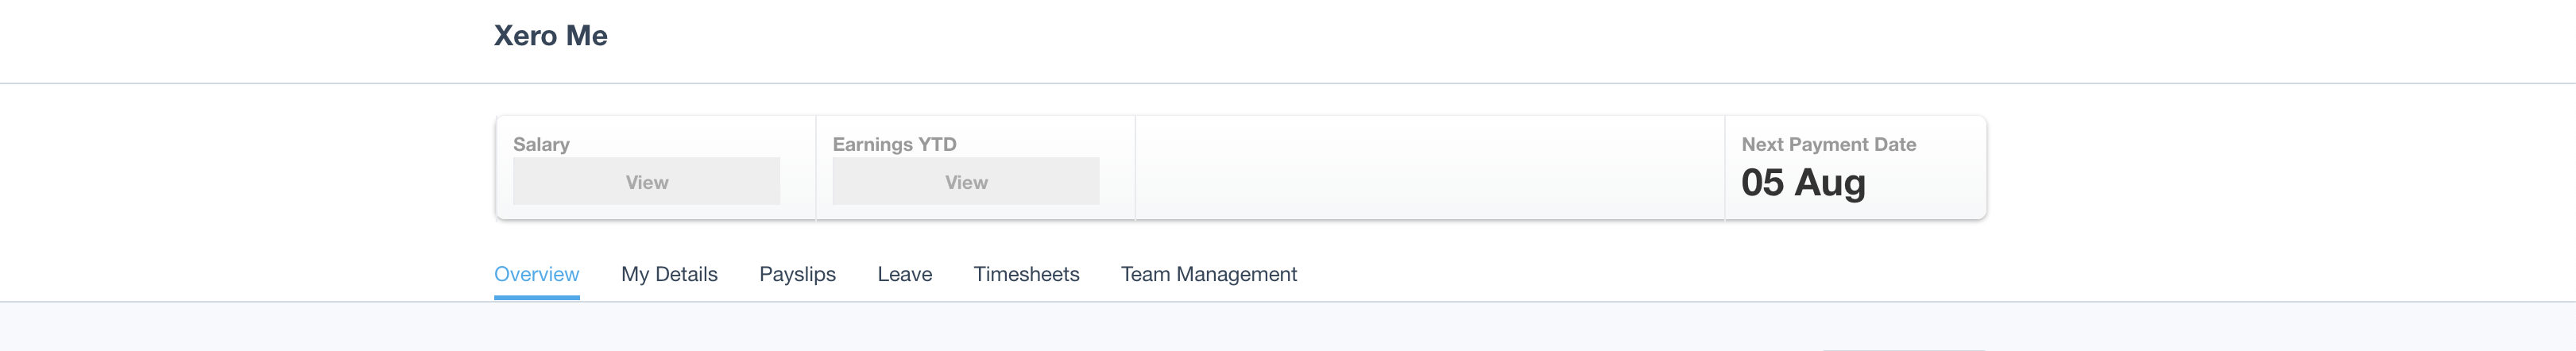The image size is (2576, 351).
Task: Select the Overview tab
Action: tap(536, 274)
